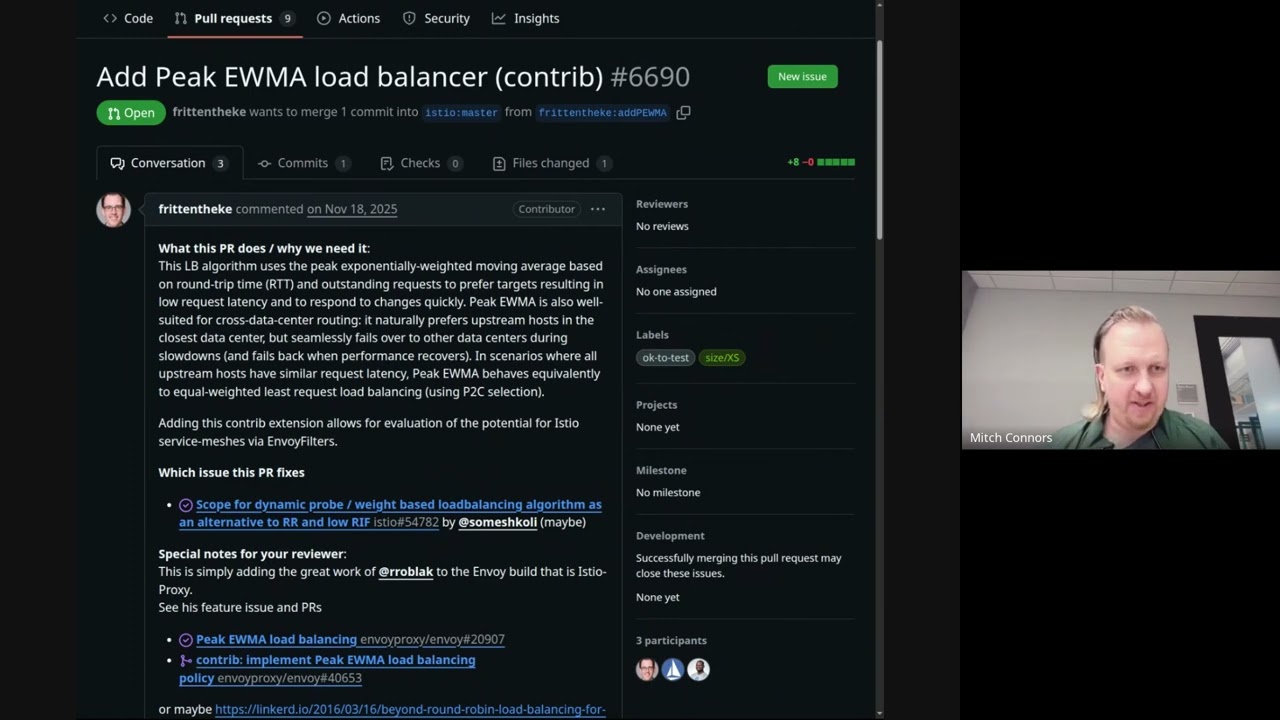The image size is (1280, 720).
Task: Click the Projects sidebar heading
Action: click(656, 405)
